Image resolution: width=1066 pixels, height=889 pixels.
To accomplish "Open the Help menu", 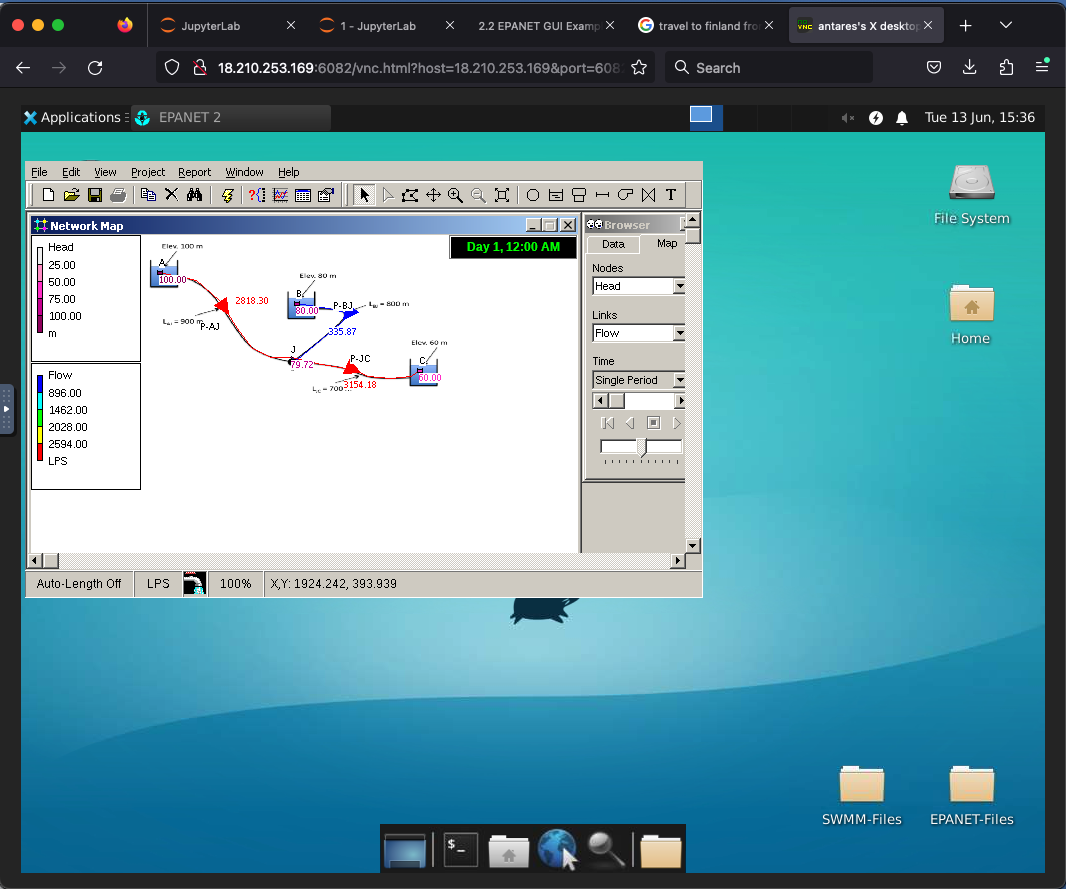I will pos(288,172).
